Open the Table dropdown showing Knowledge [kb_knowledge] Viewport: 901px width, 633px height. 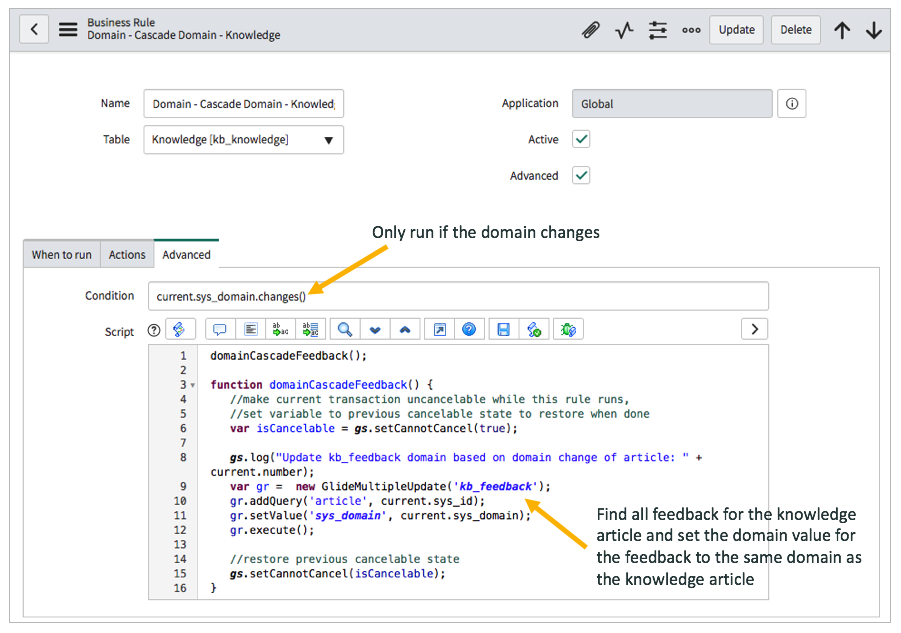(328, 140)
